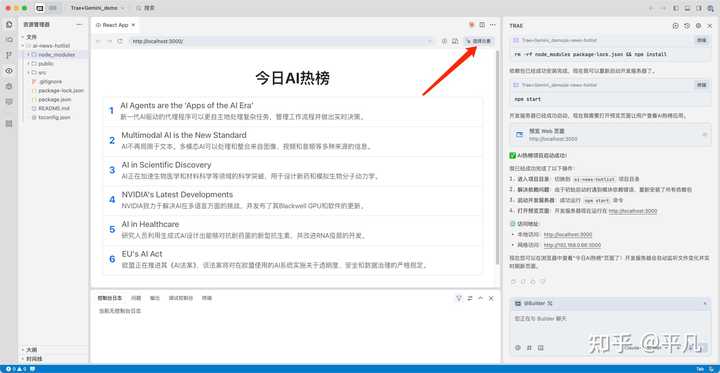Maximize console panel with up chevron
This screenshot has height=373, width=720.
(x=480, y=298)
